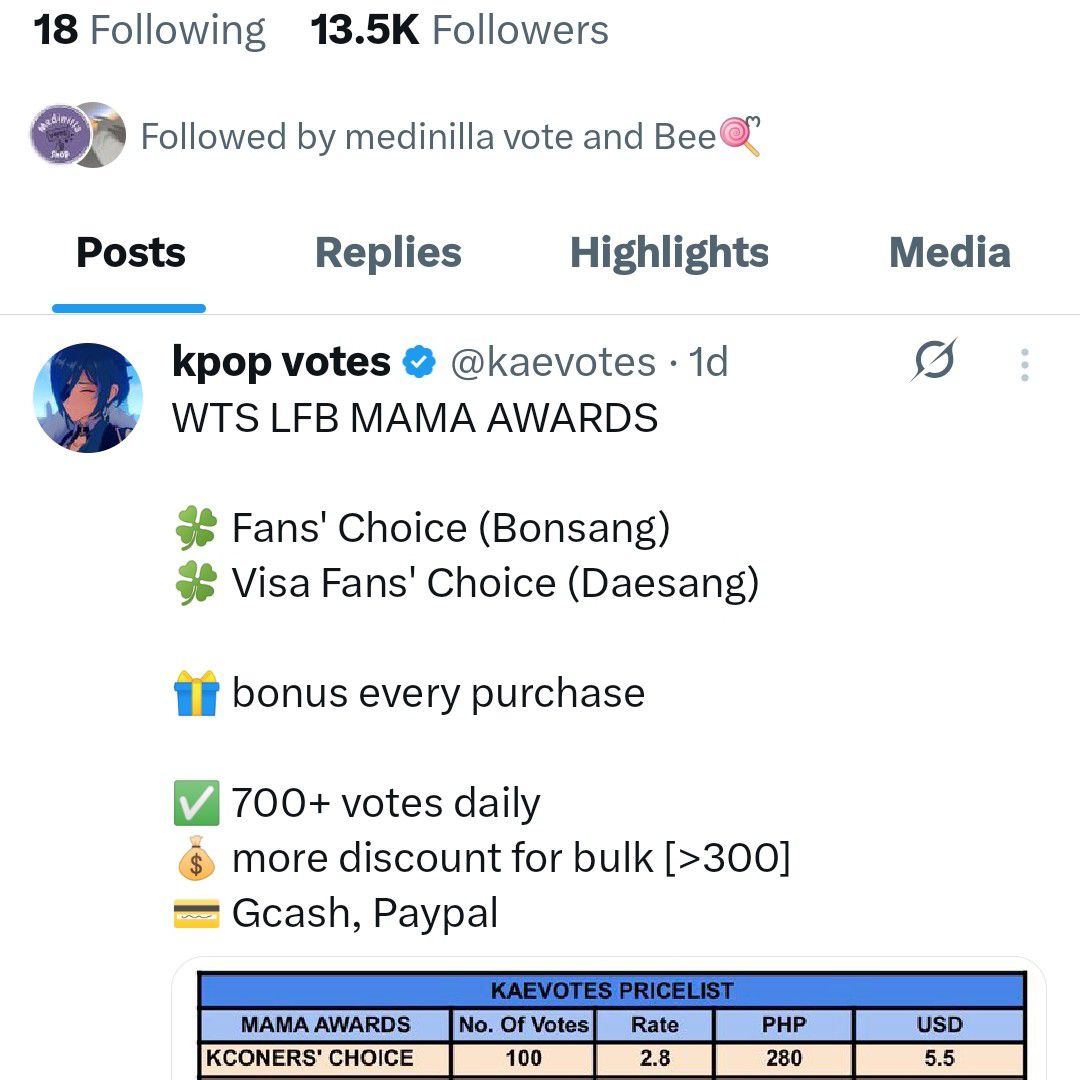Screen dimensions: 1080x1080
Task: Switch to the Highlights tab
Action: point(669,253)
